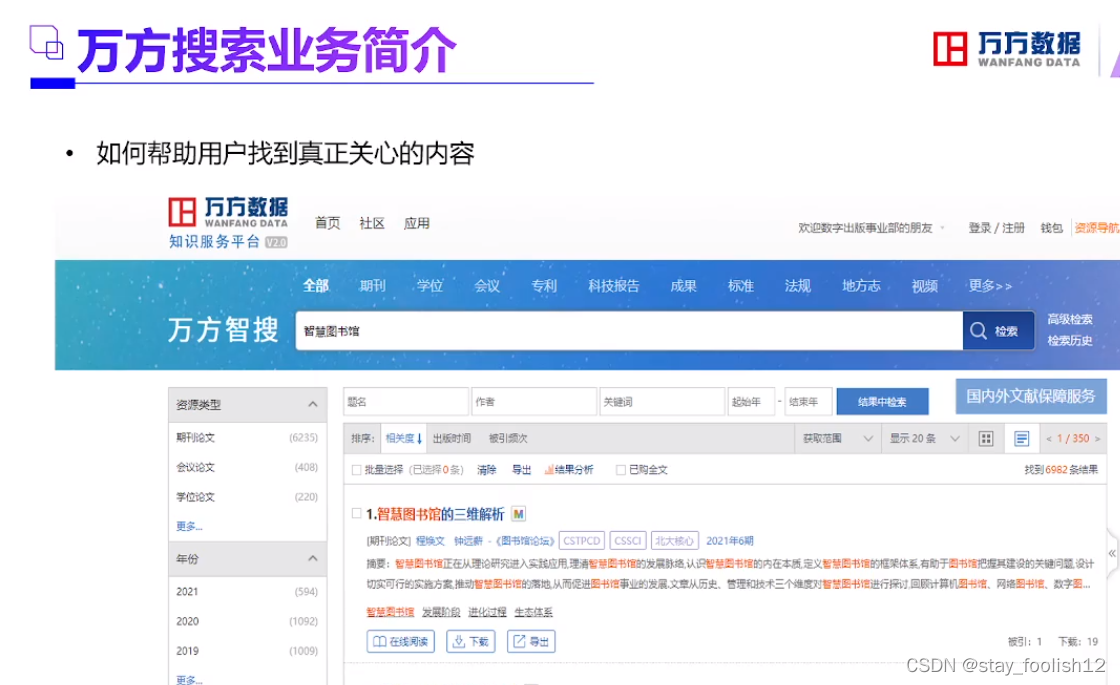Select the 法规 search tab
The width and height of the screenshot is (1120, 685).
[798, 286]
